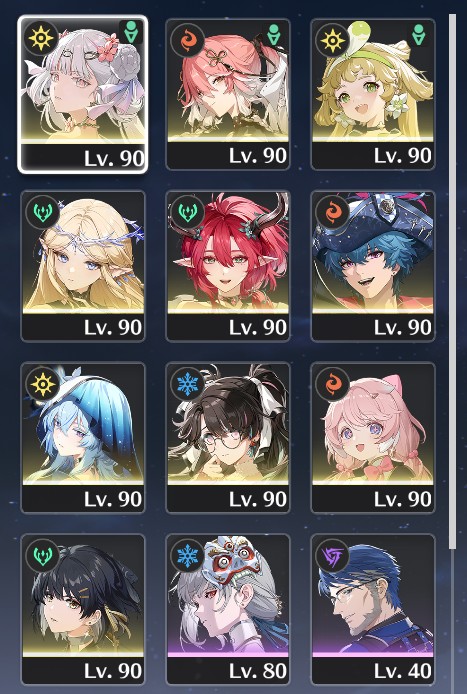This screenshot has width=467, height=694.
Task: Select the white-haired character with pink flower
Action: [83, 94]
